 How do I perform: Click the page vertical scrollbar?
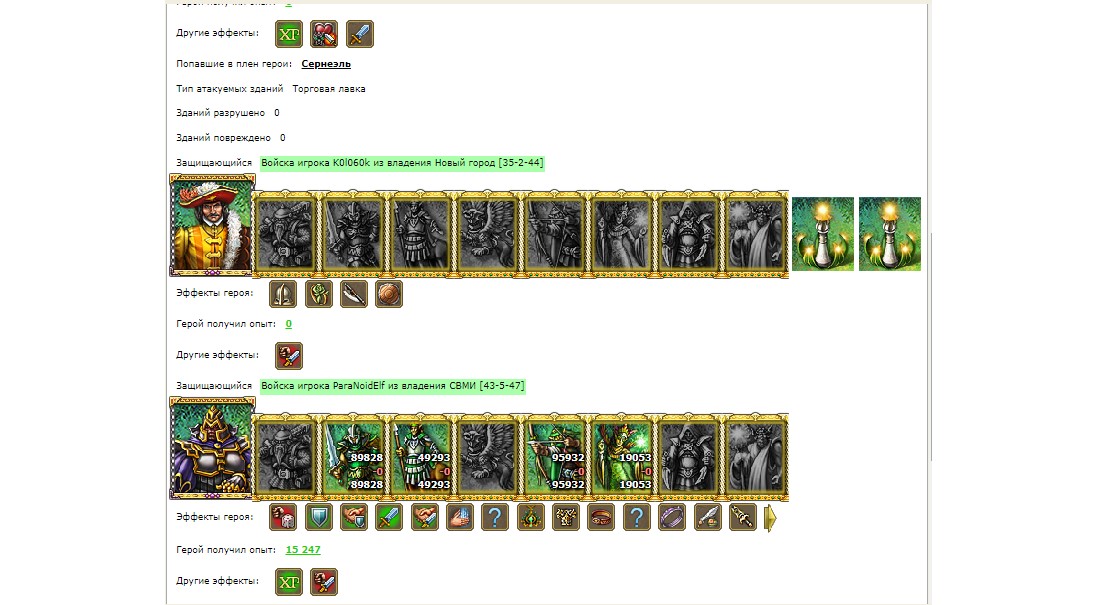pos(930,347)
